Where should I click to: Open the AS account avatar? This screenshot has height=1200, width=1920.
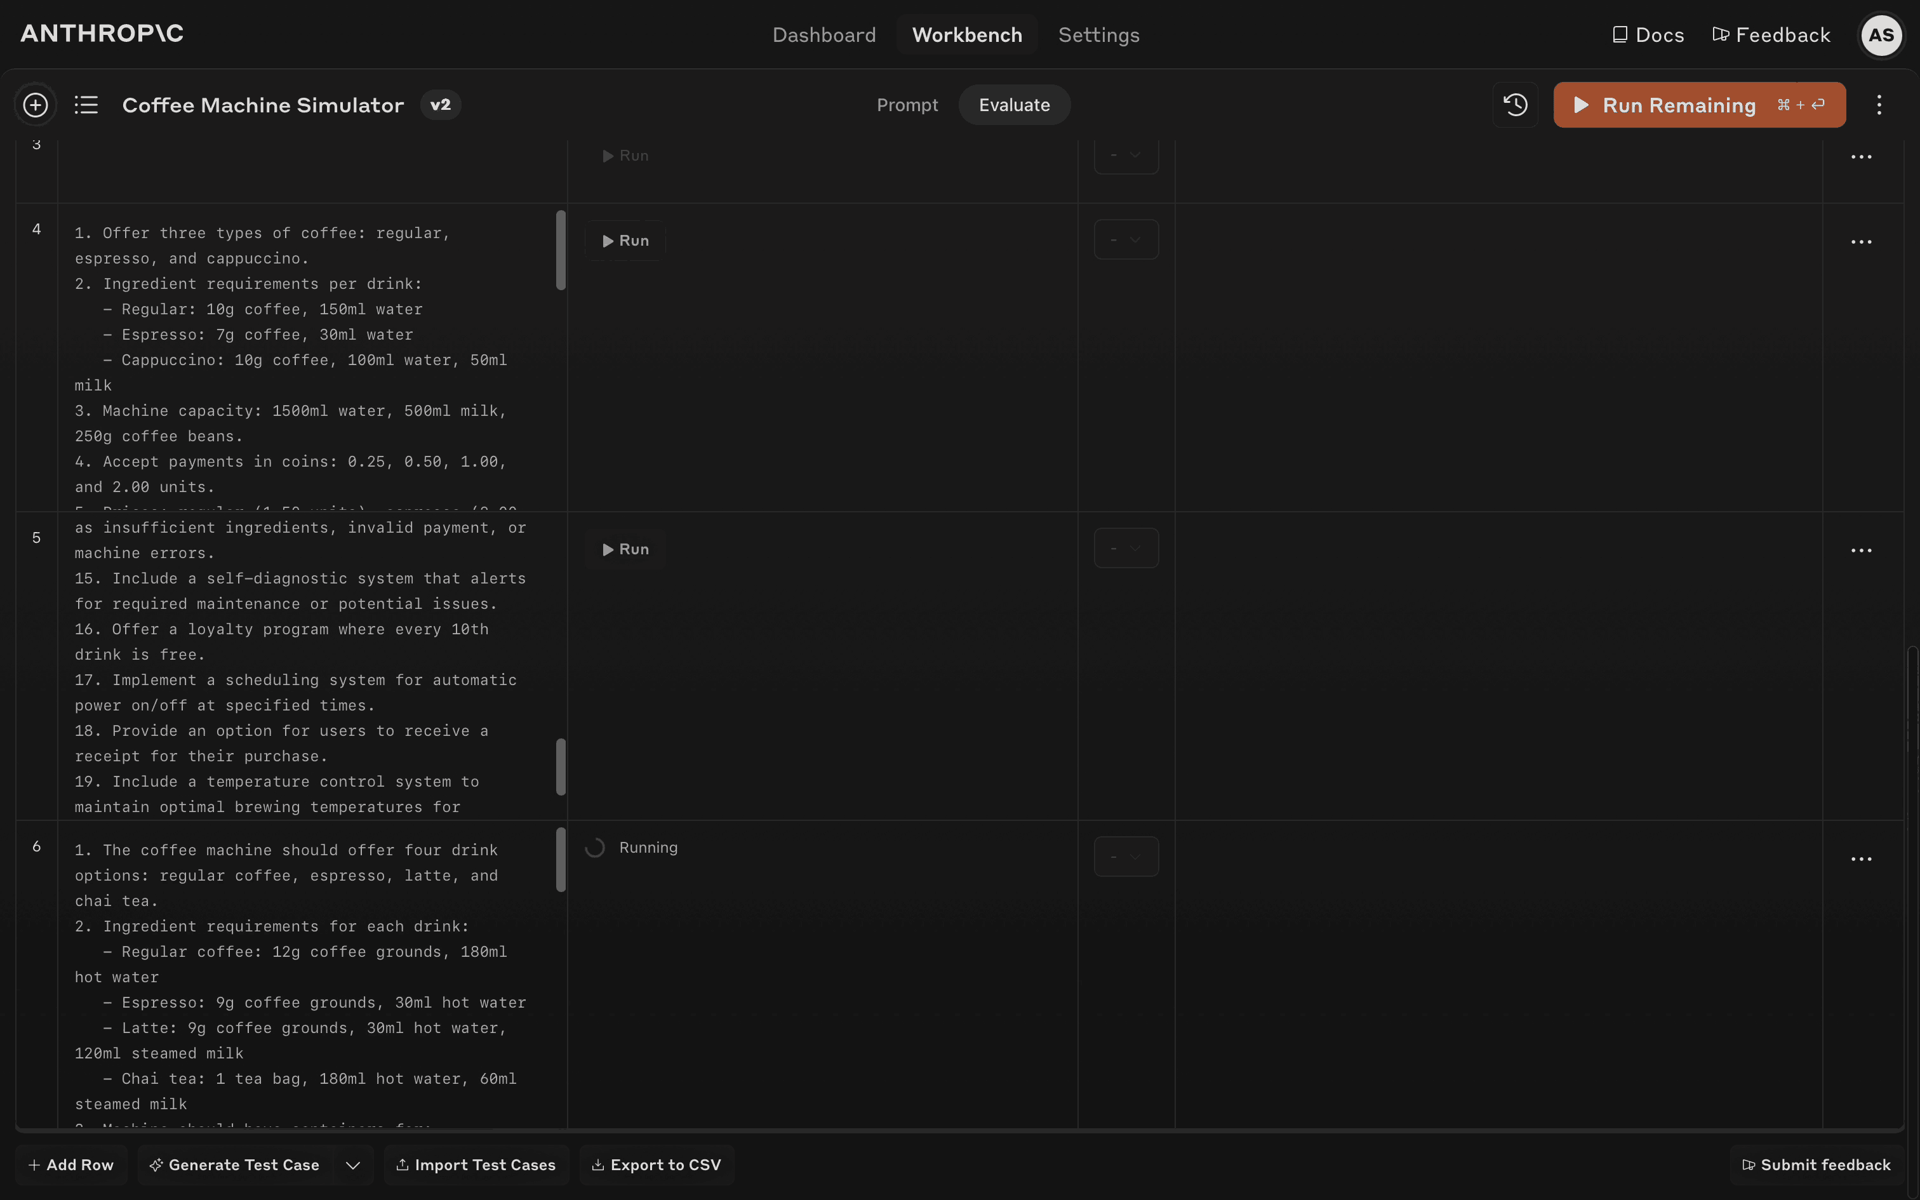pyautogui.click(x=1881, y=35)
